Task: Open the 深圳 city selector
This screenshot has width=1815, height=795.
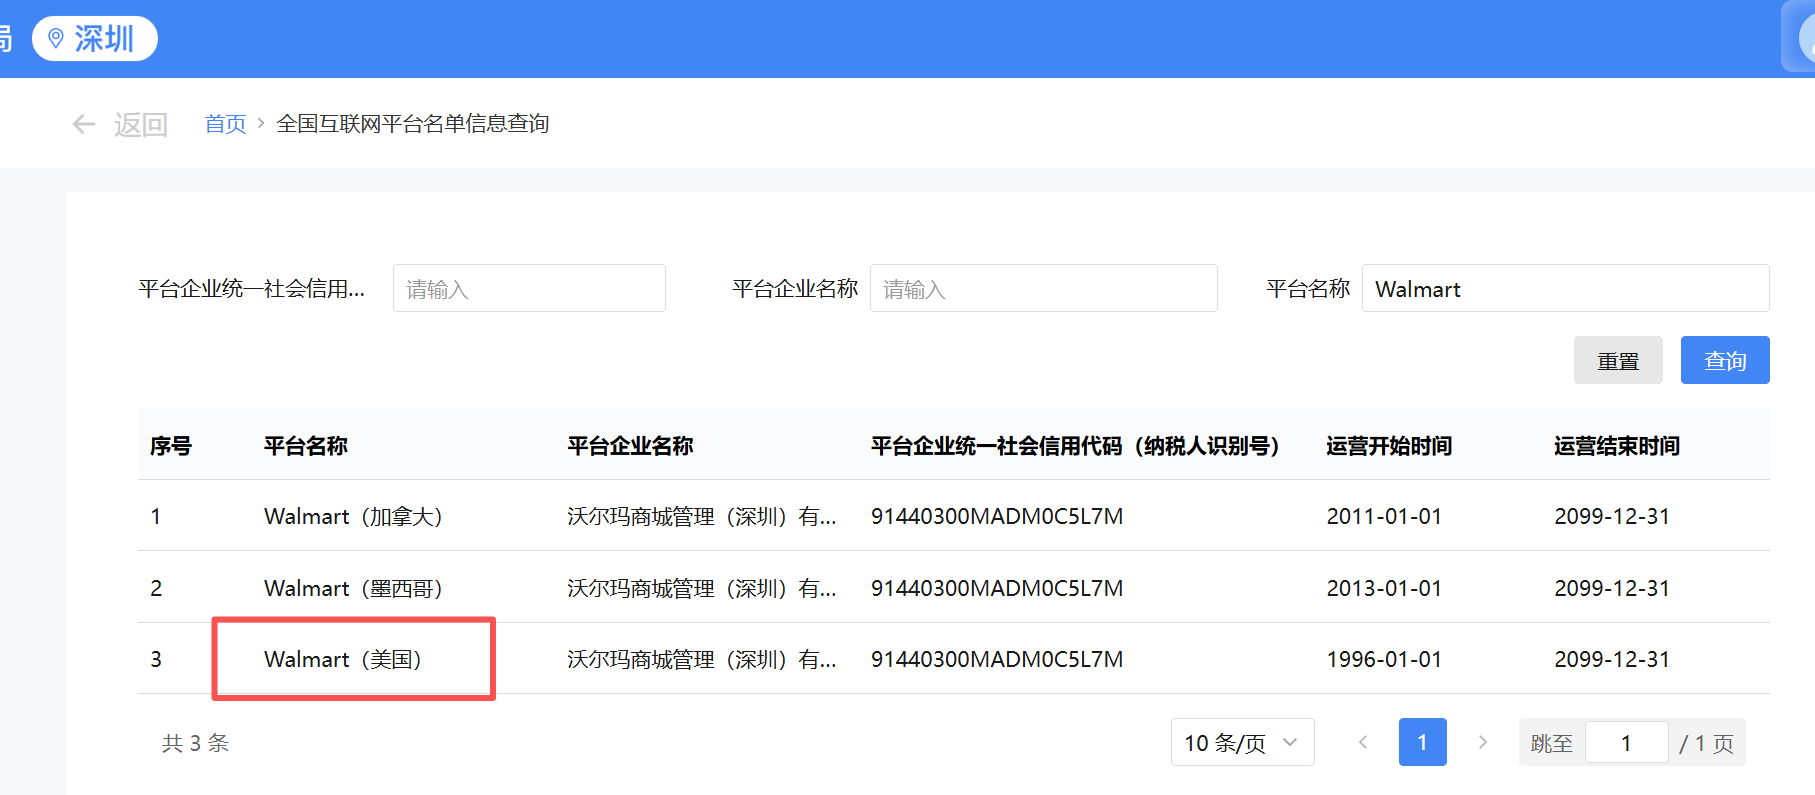Action: point(95,39)
